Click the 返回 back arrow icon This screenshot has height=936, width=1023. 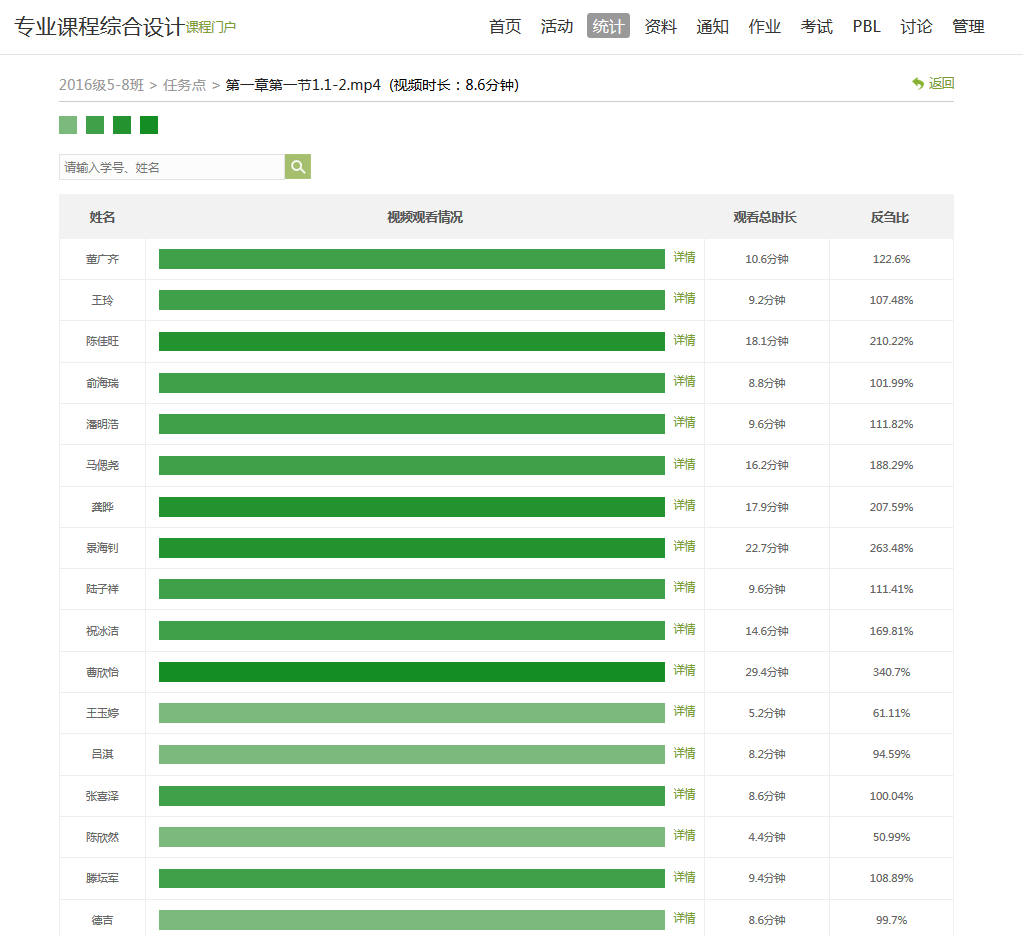tap(918, 84)
